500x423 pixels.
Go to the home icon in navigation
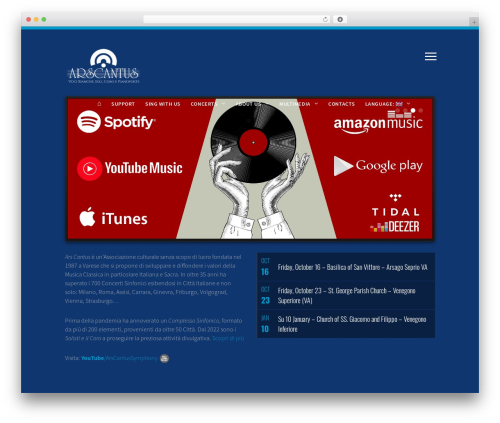tap(99, 104)
